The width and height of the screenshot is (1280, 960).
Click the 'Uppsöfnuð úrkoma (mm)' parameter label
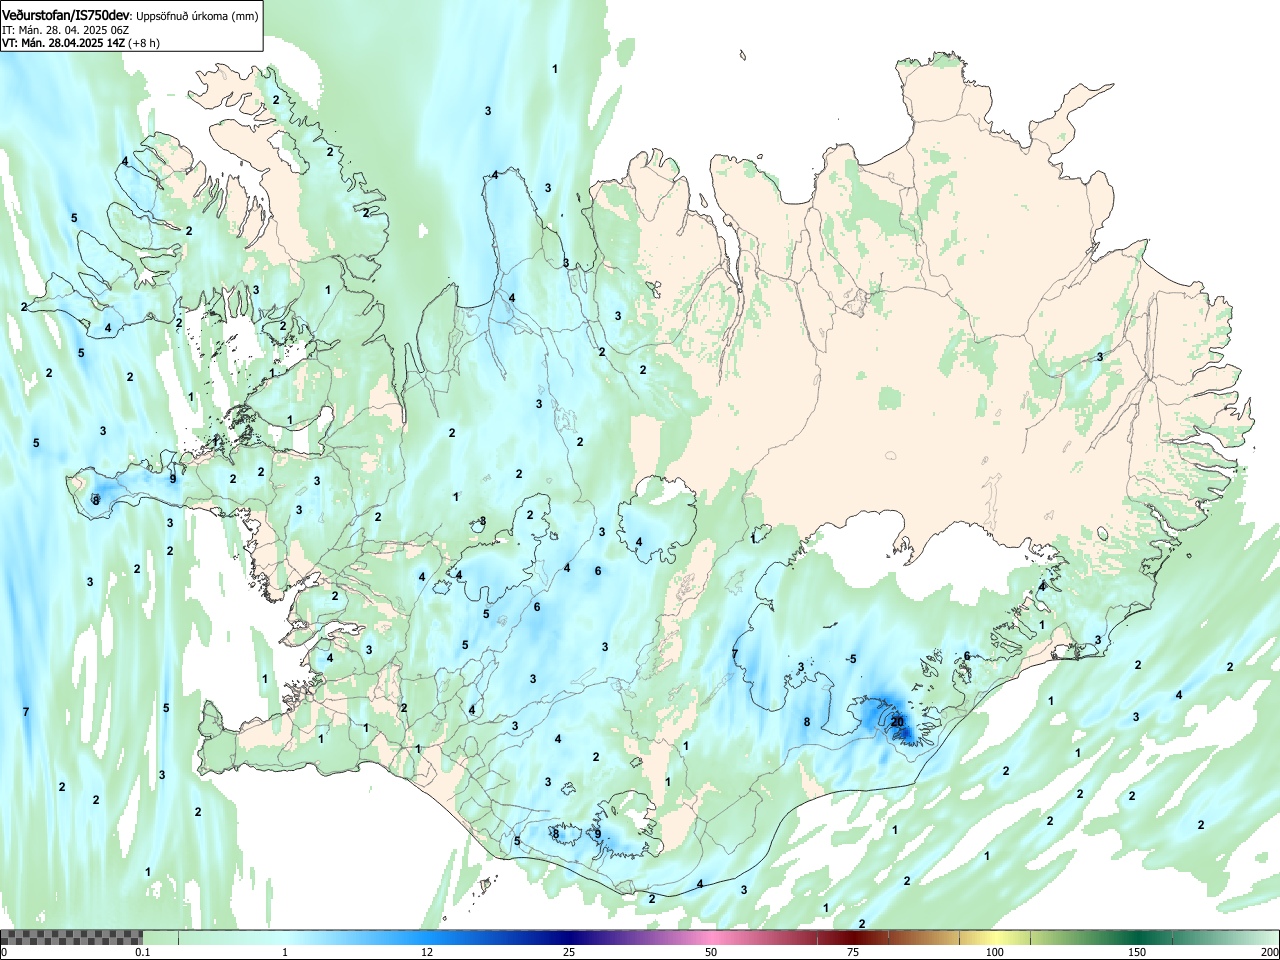(198, 15)
